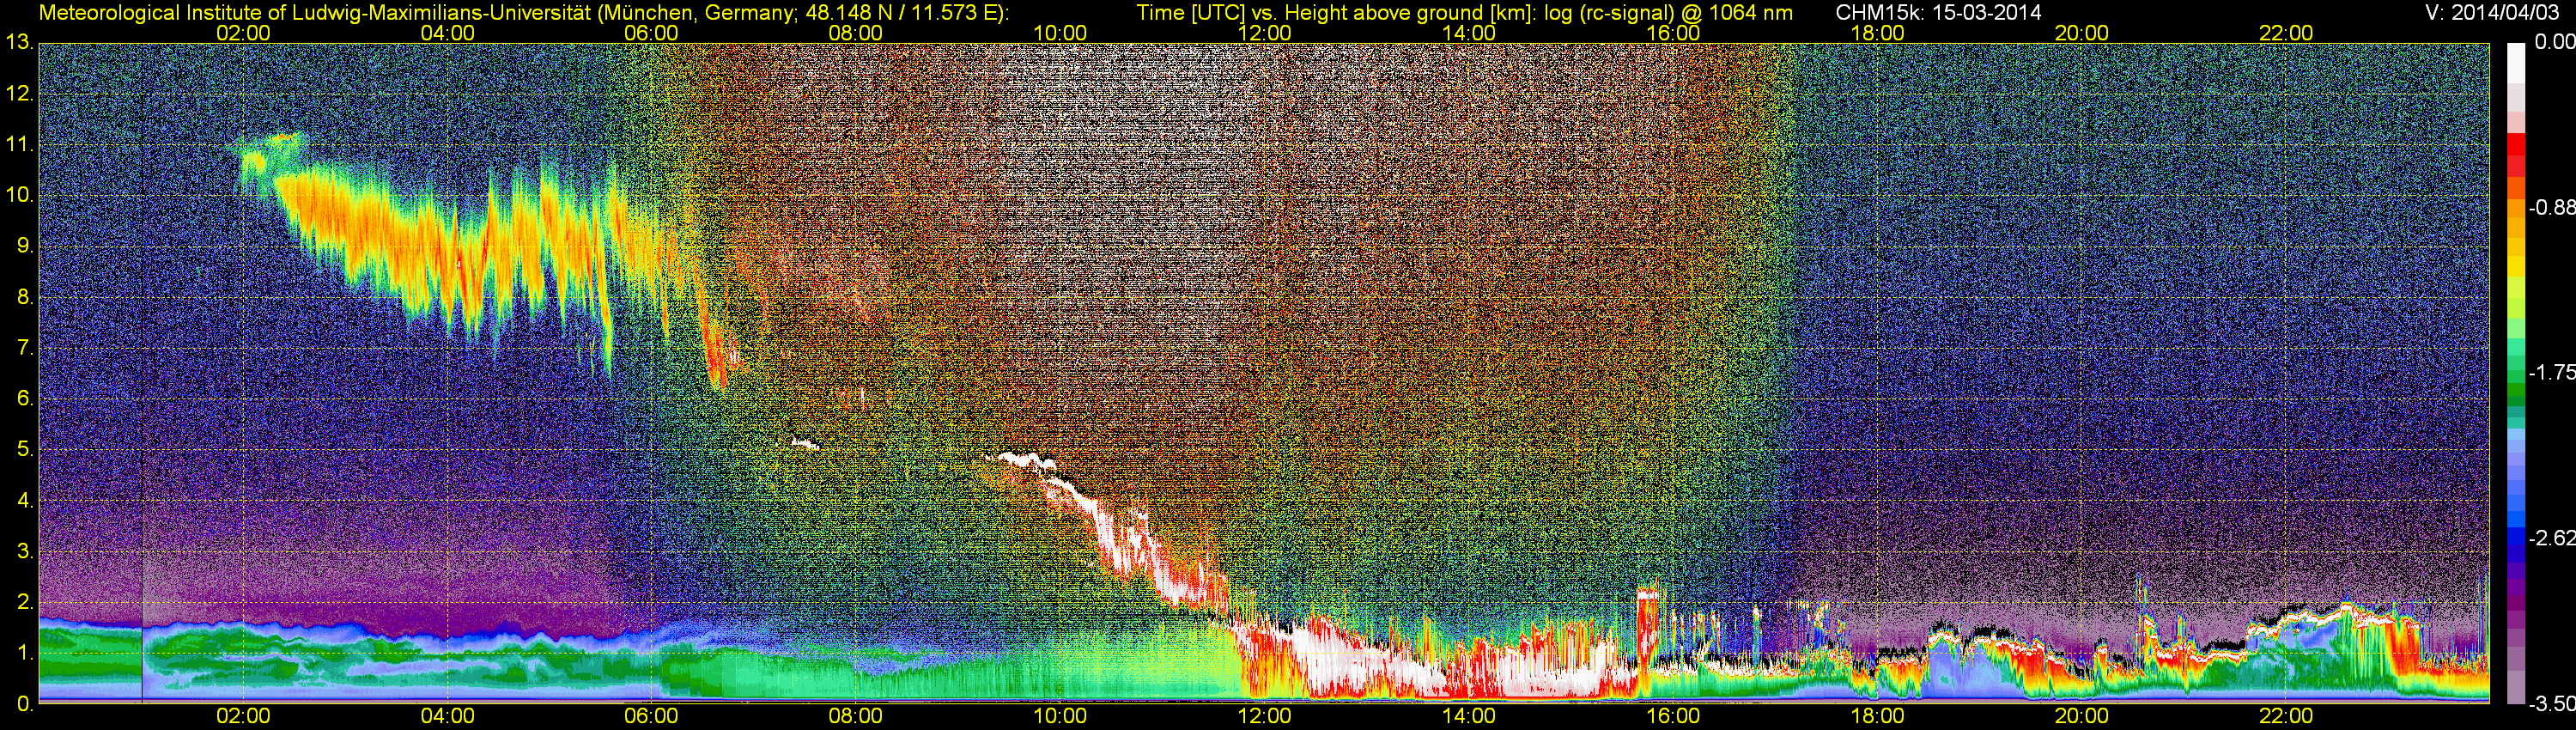Click the '12:00' label on the top time axis
This screenshot has width=2576, height=730.
1264,33
